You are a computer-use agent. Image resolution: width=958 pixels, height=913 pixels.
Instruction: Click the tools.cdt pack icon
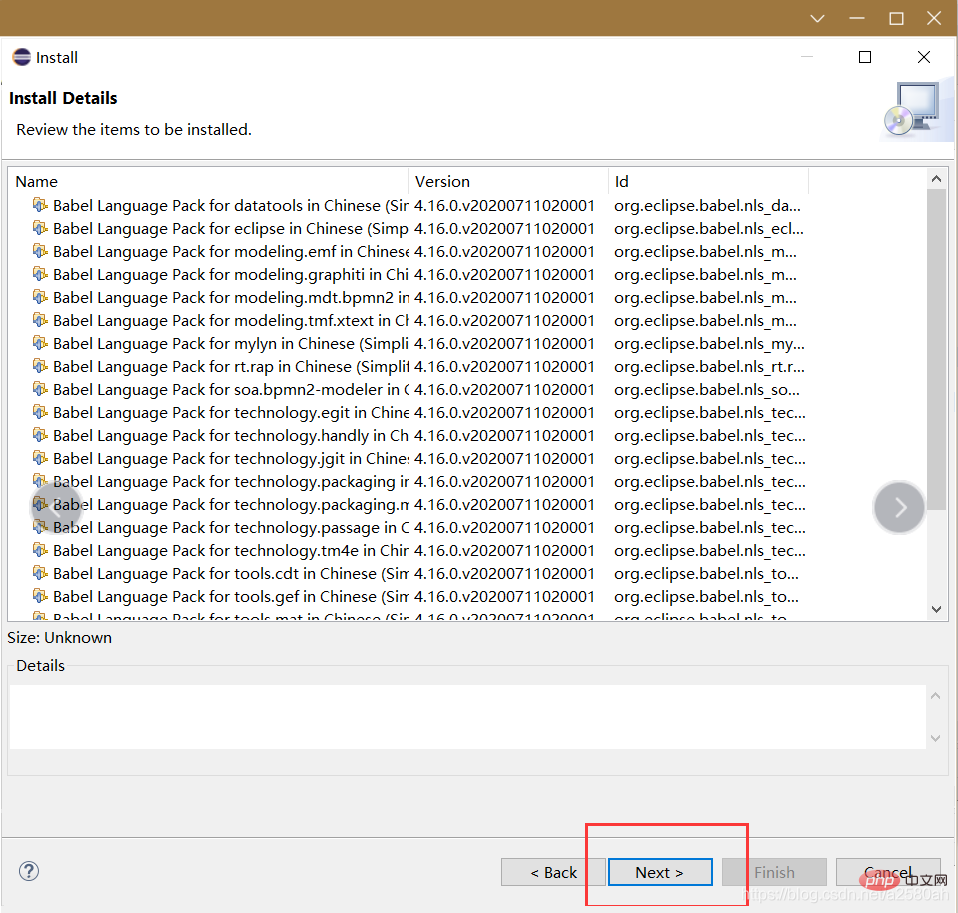point(40,573)
